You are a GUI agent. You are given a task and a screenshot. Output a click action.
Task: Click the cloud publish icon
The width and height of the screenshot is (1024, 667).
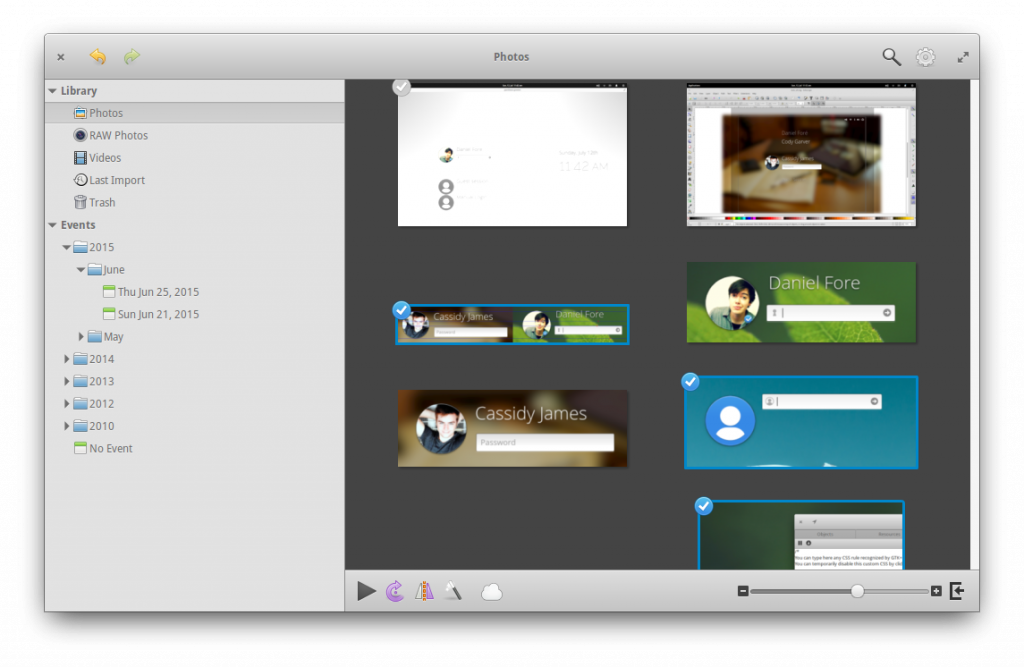491,592
